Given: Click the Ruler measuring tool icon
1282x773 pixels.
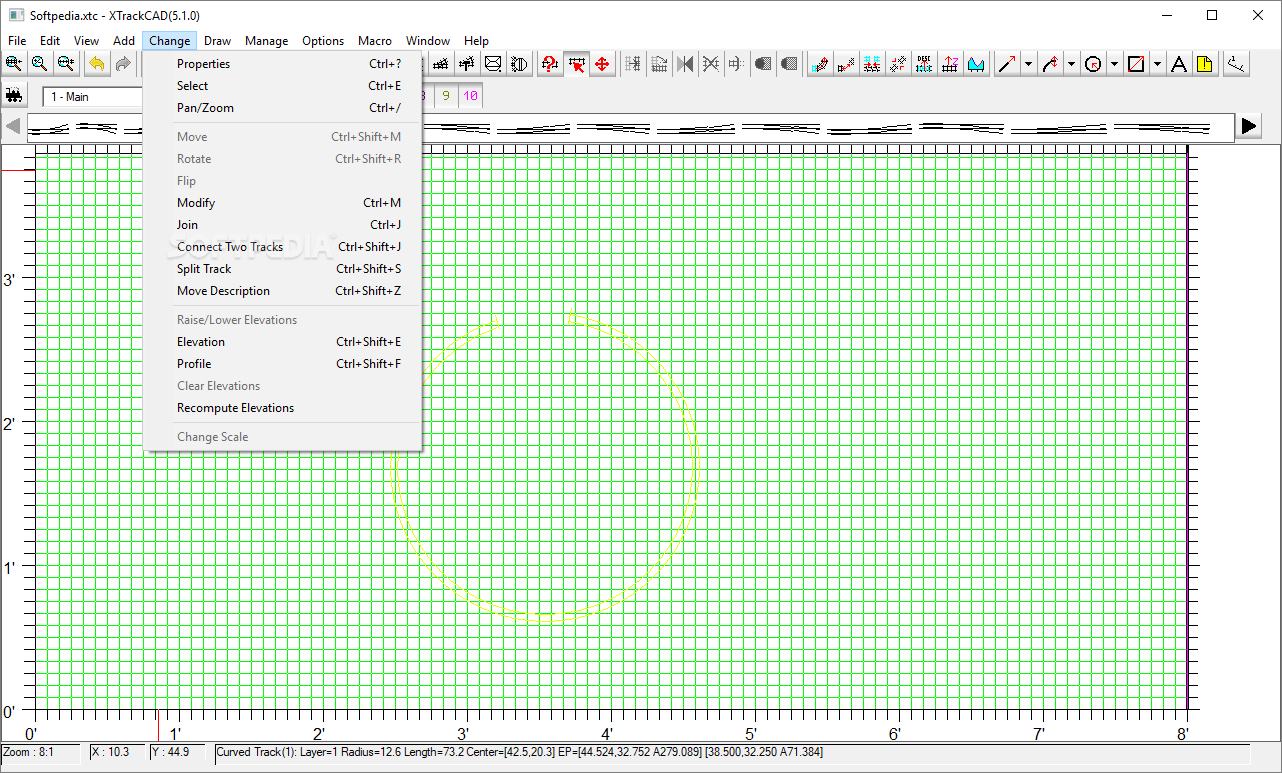Looking at the screenshot, I should pyautogui.click(x=1236, y=64).
